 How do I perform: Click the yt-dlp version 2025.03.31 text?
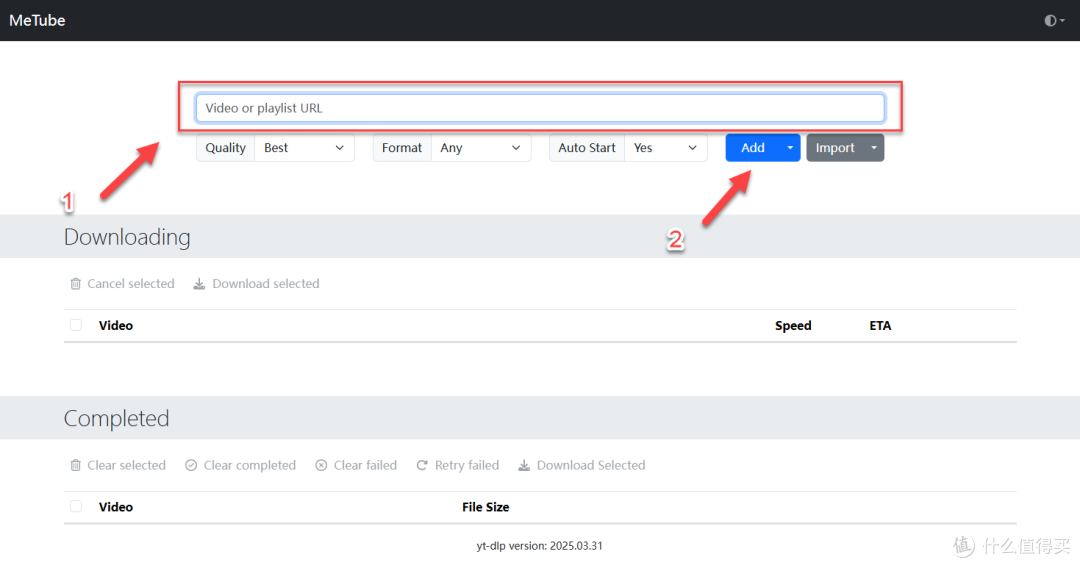point(539,546)
